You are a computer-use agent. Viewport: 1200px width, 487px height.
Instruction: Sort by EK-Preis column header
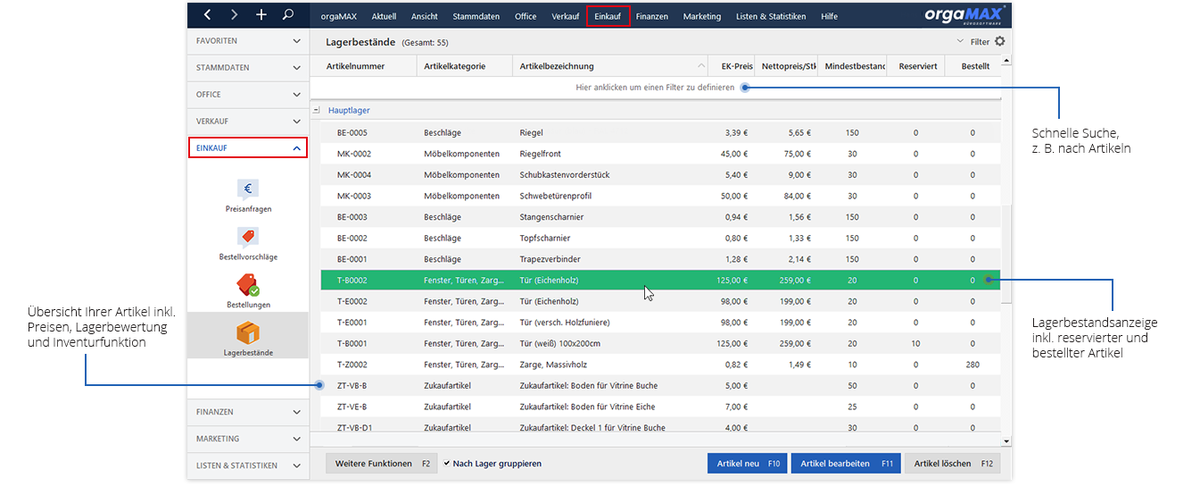click(x=730, y=67)
